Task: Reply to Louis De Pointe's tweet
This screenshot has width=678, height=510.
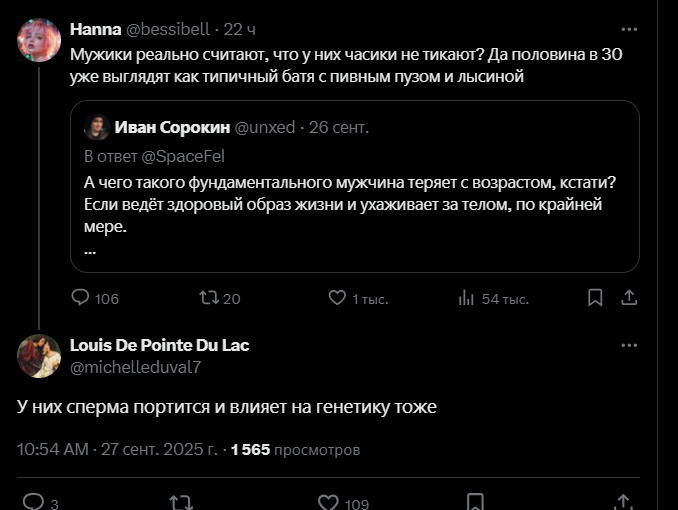Action: click(33, 502)
